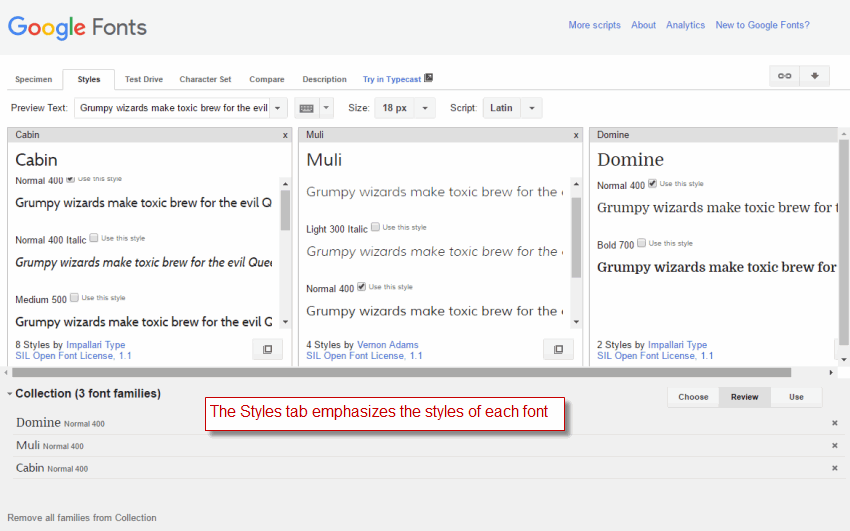Select the Styles tab
The width and height of the screenshot is (850, 531).
click(x=89, y=79)
